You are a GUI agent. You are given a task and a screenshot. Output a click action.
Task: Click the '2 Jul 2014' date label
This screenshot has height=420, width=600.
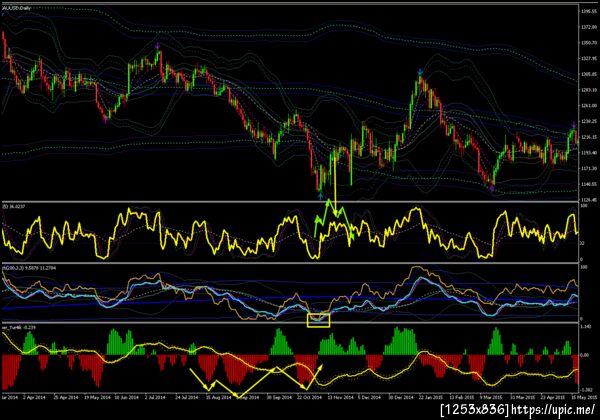click(155, 397)
